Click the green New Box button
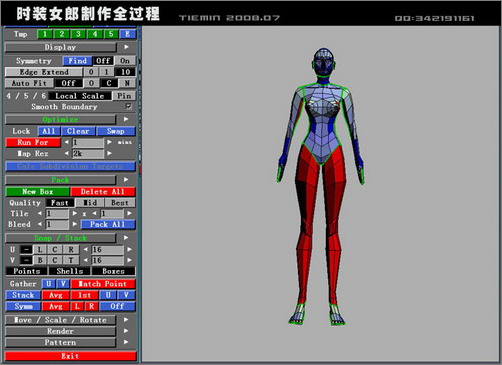 pos(38,192)
